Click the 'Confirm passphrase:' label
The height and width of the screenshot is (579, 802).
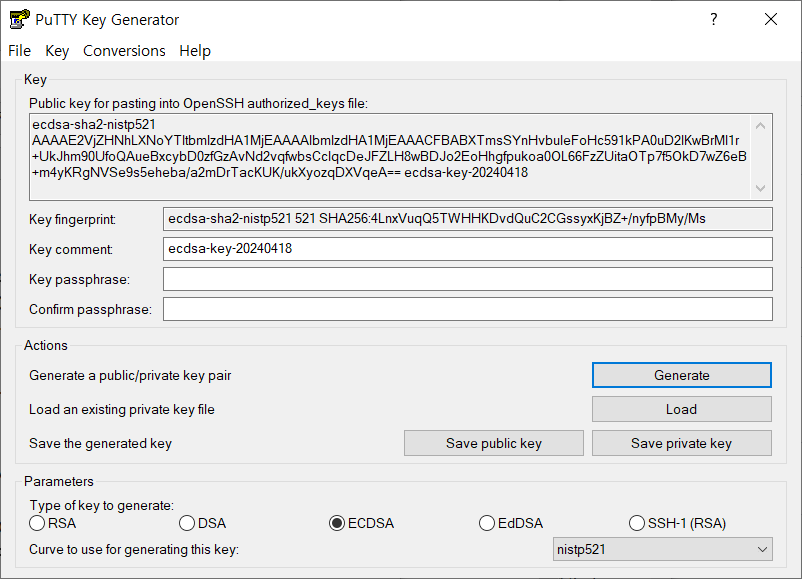pos(91,309)
